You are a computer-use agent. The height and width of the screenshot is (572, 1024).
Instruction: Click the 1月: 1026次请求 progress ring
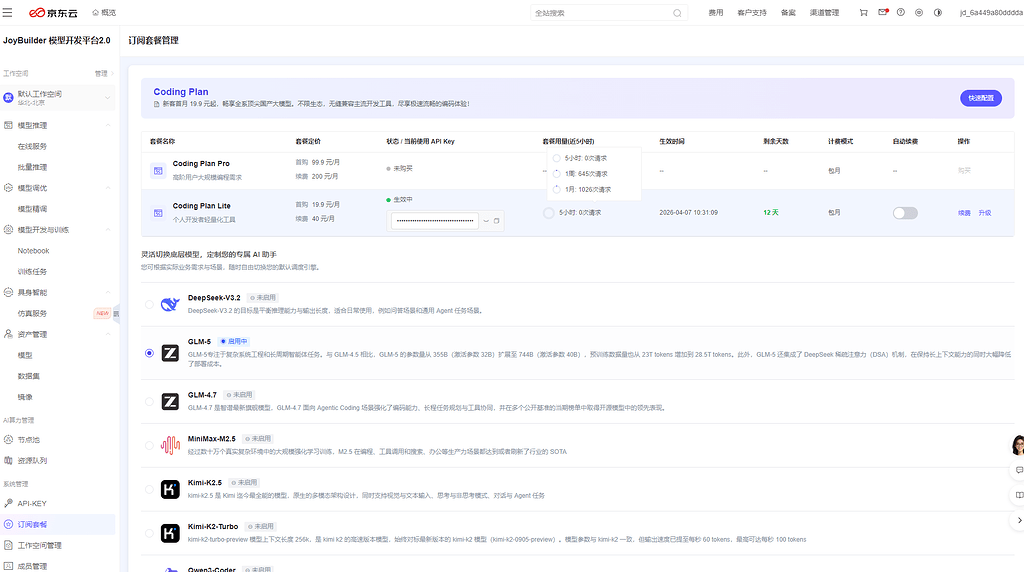(556, 189)
